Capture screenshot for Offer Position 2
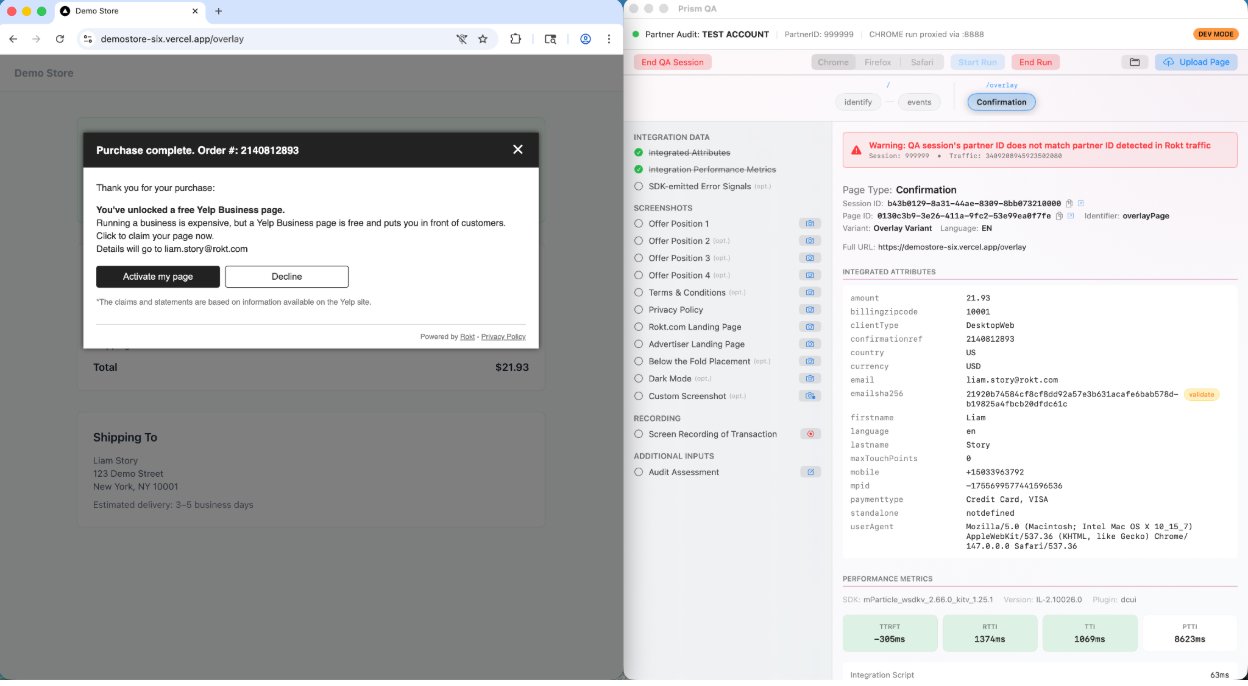The height and width of the screenshot is (686, 1248). pyautogui.click(x=809, y=241)
